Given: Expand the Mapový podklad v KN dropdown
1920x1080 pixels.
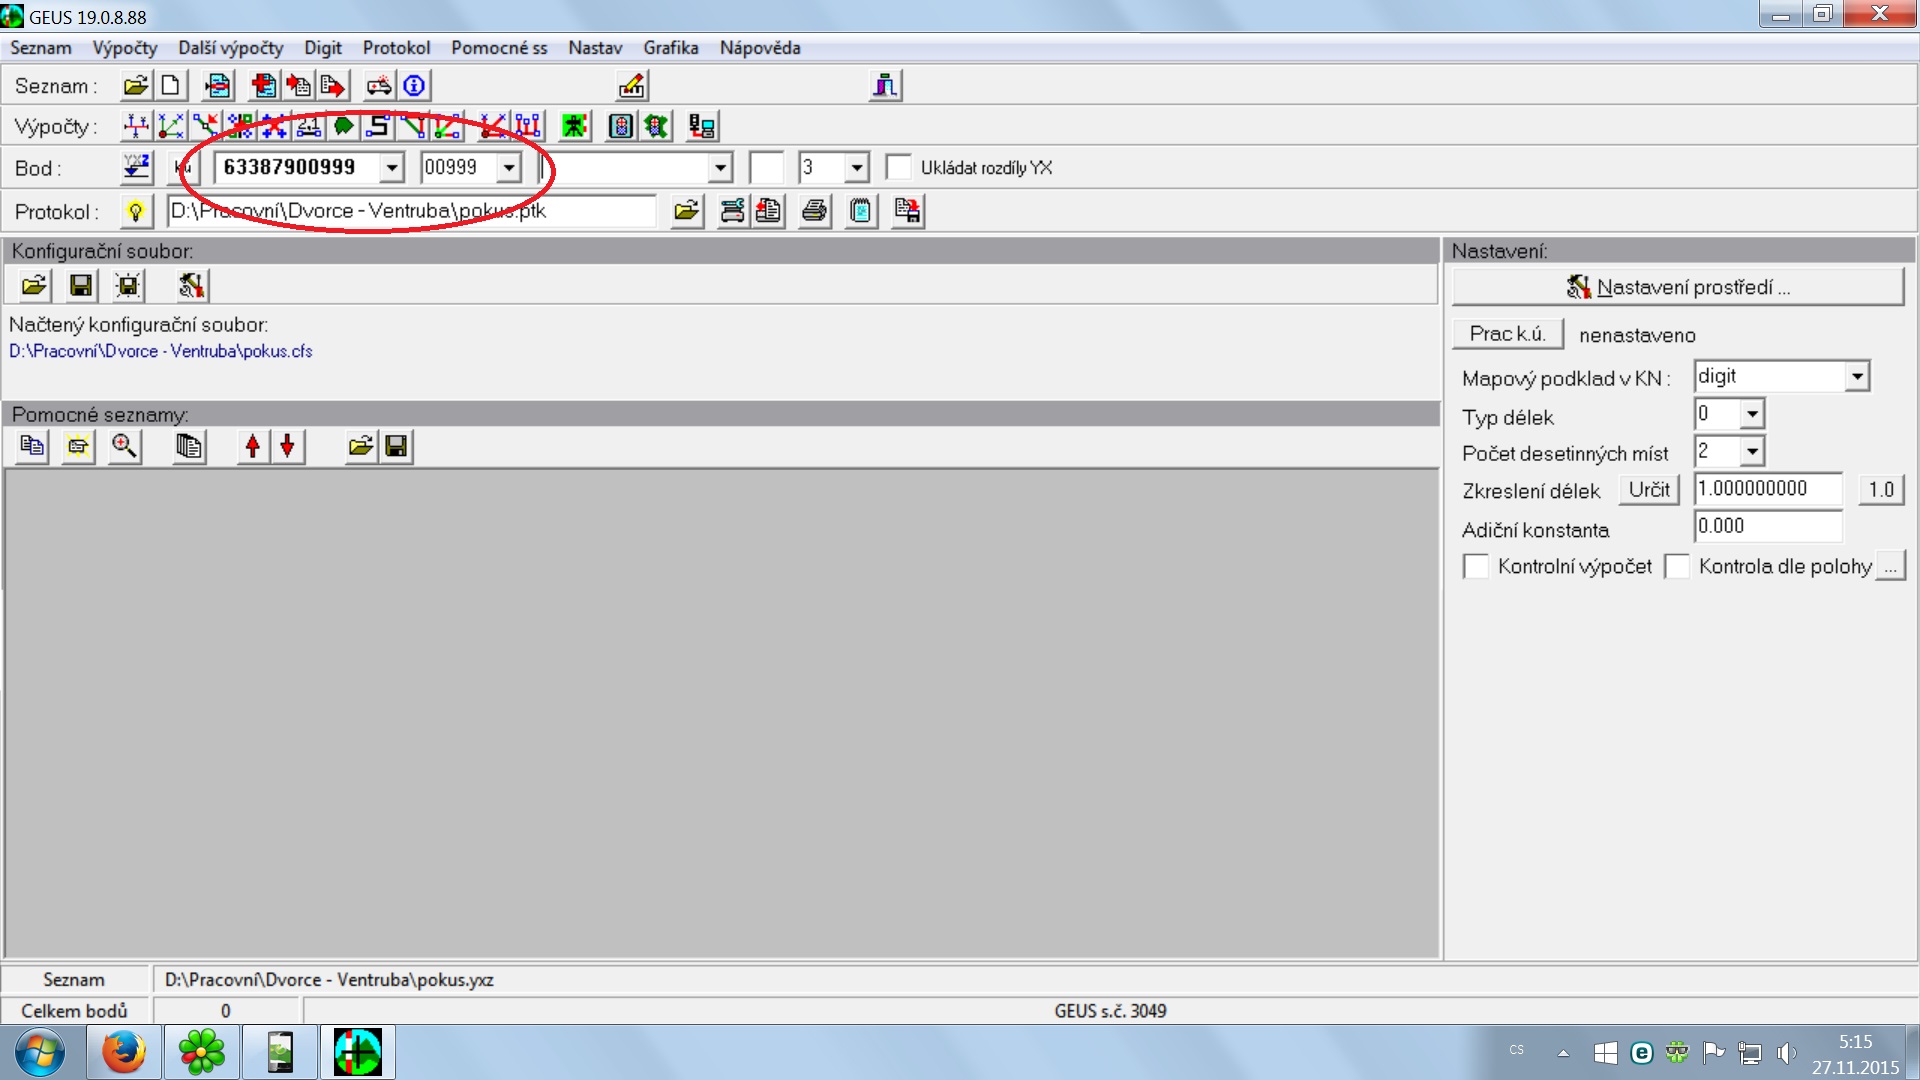Looking at the screenshot, I should (x=1857, y=377).
